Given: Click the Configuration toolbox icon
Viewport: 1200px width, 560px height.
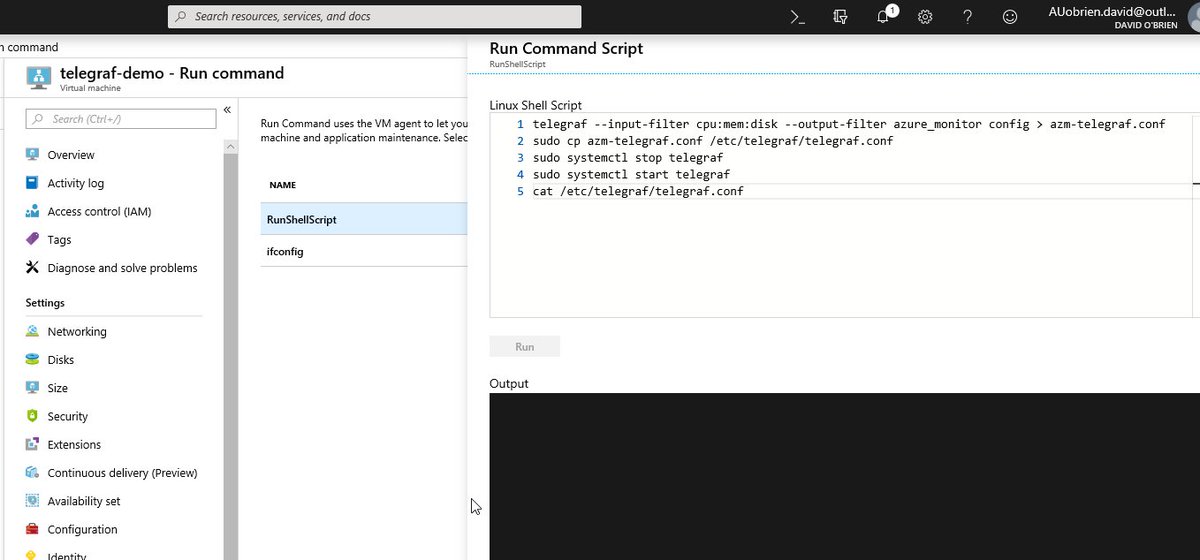Looking at the screenshot, I should click(x=33, y=529).
